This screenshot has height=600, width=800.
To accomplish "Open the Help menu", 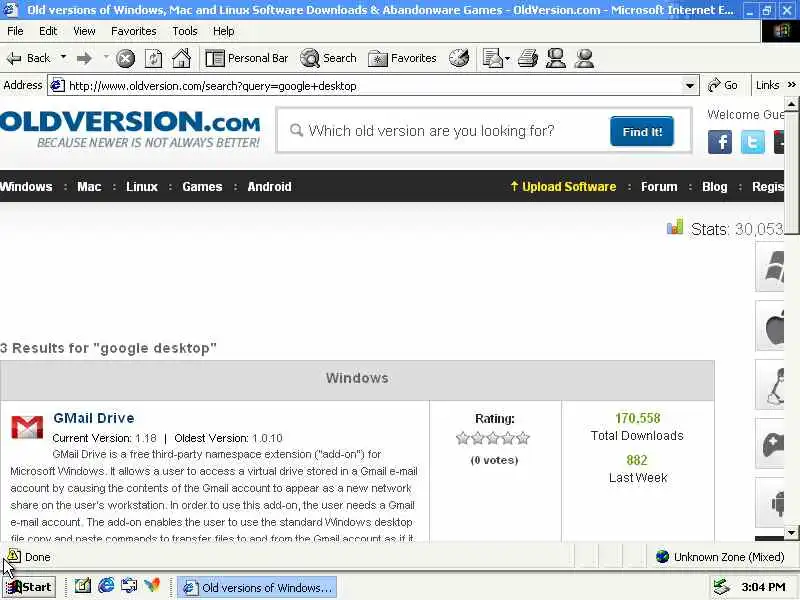I will (x=223, y=31).
